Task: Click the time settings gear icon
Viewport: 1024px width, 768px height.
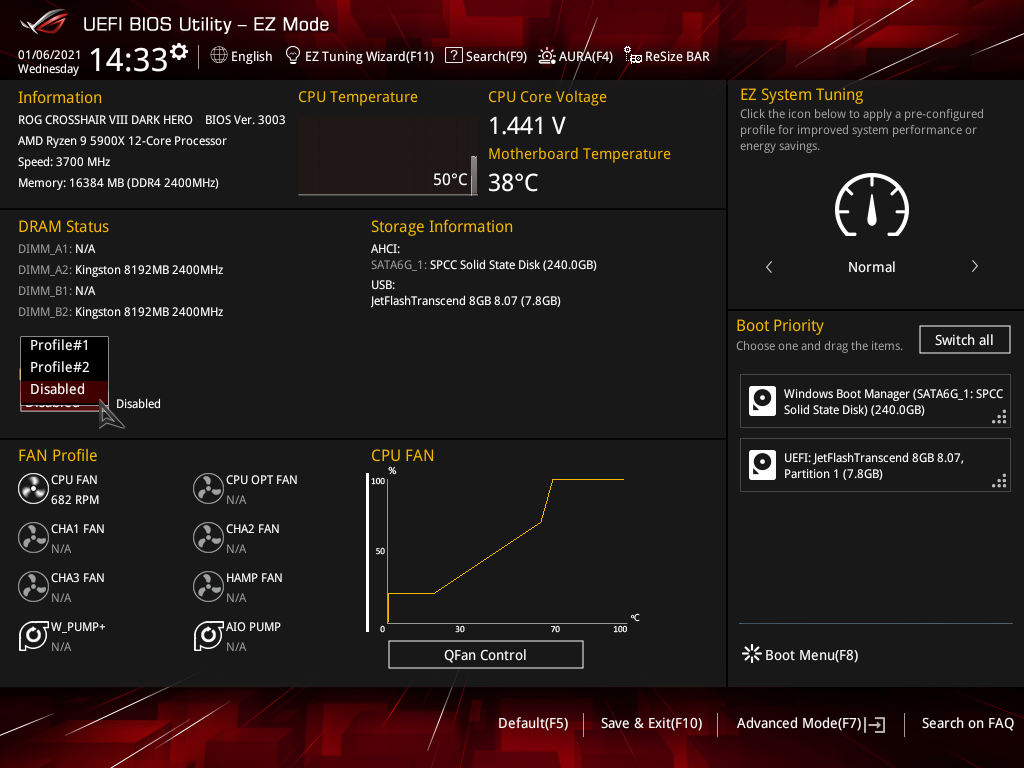Action: 178,52
